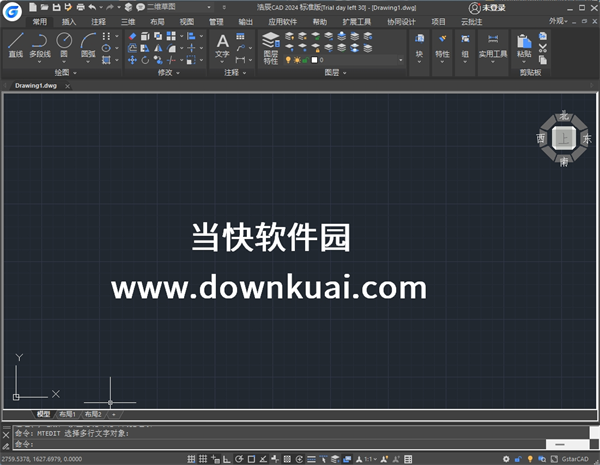Click the GstarCAD logo application button
Image resolution: width=600 pixels, height=465 pixels.
(x=11, y=12)
